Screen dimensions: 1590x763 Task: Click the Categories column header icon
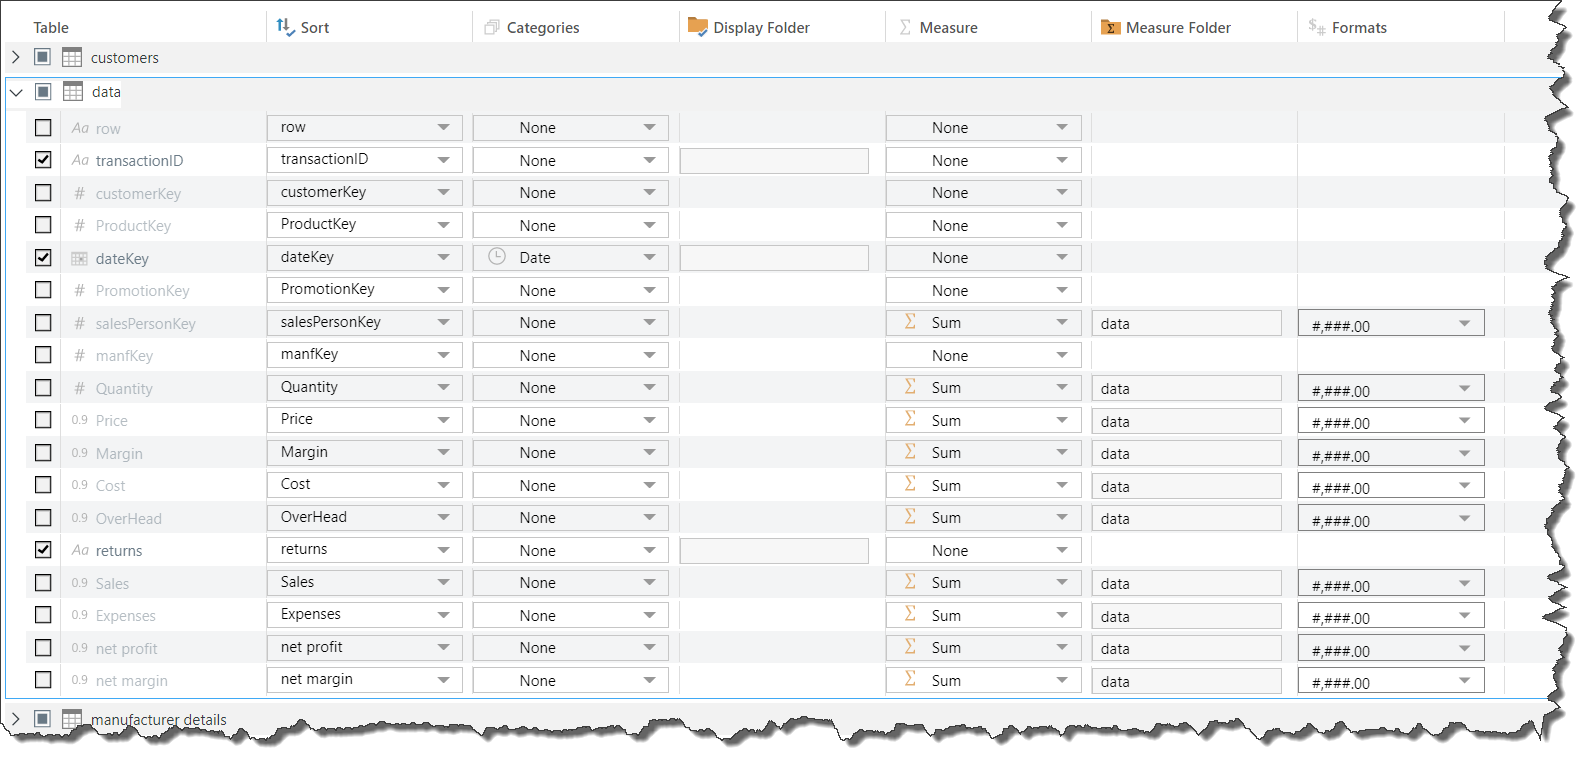(491, 28)
